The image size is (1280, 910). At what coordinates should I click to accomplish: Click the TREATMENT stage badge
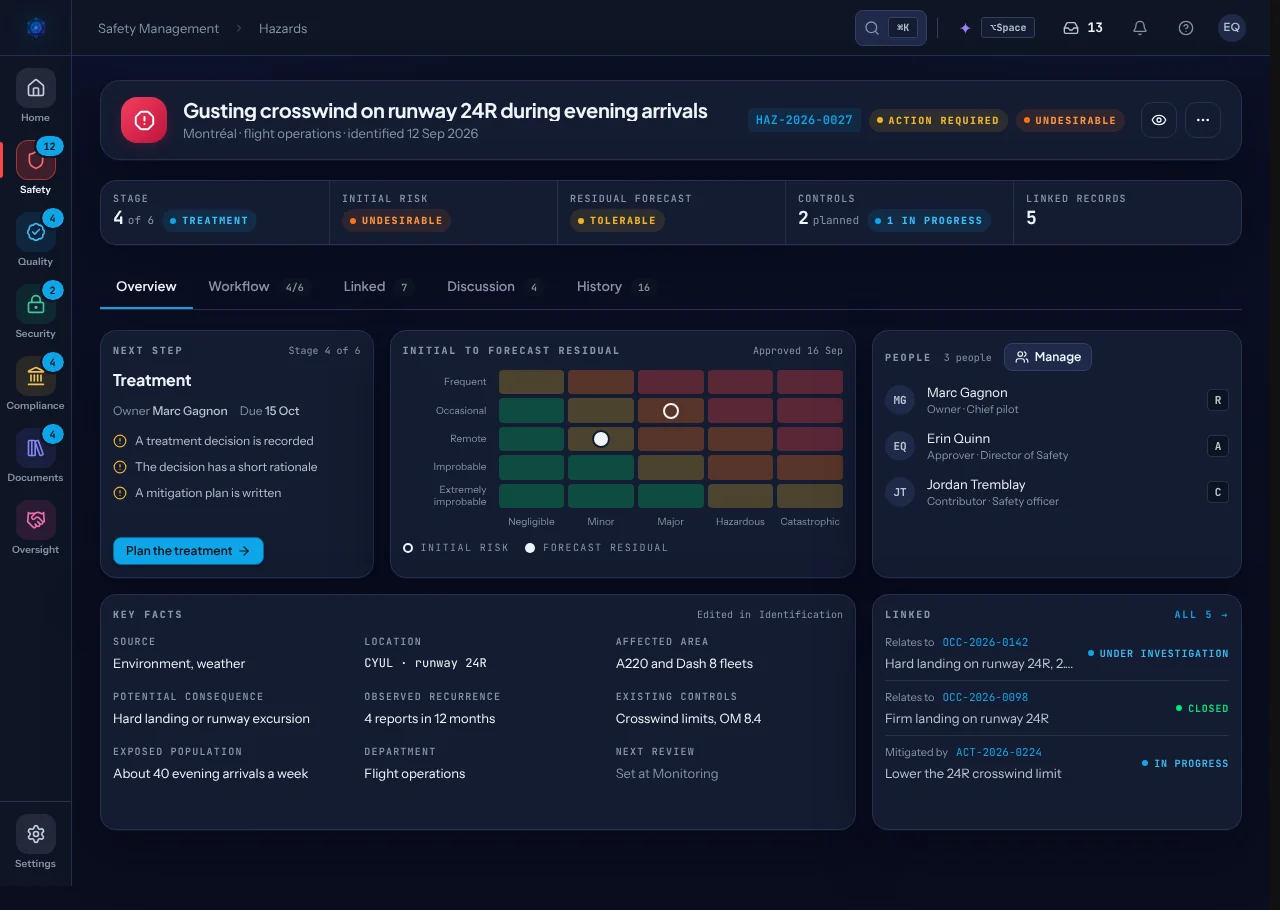208,221
